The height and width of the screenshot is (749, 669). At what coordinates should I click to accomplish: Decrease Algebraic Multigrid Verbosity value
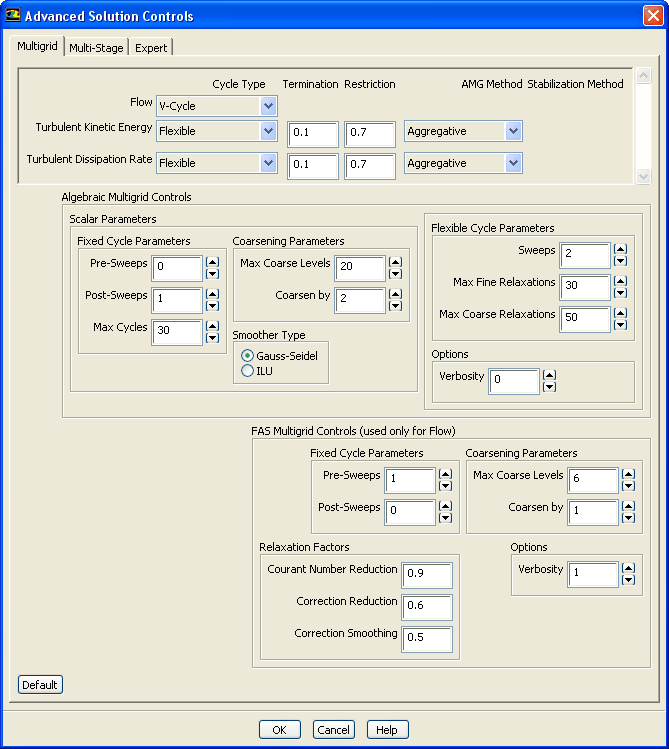(550, 387)
